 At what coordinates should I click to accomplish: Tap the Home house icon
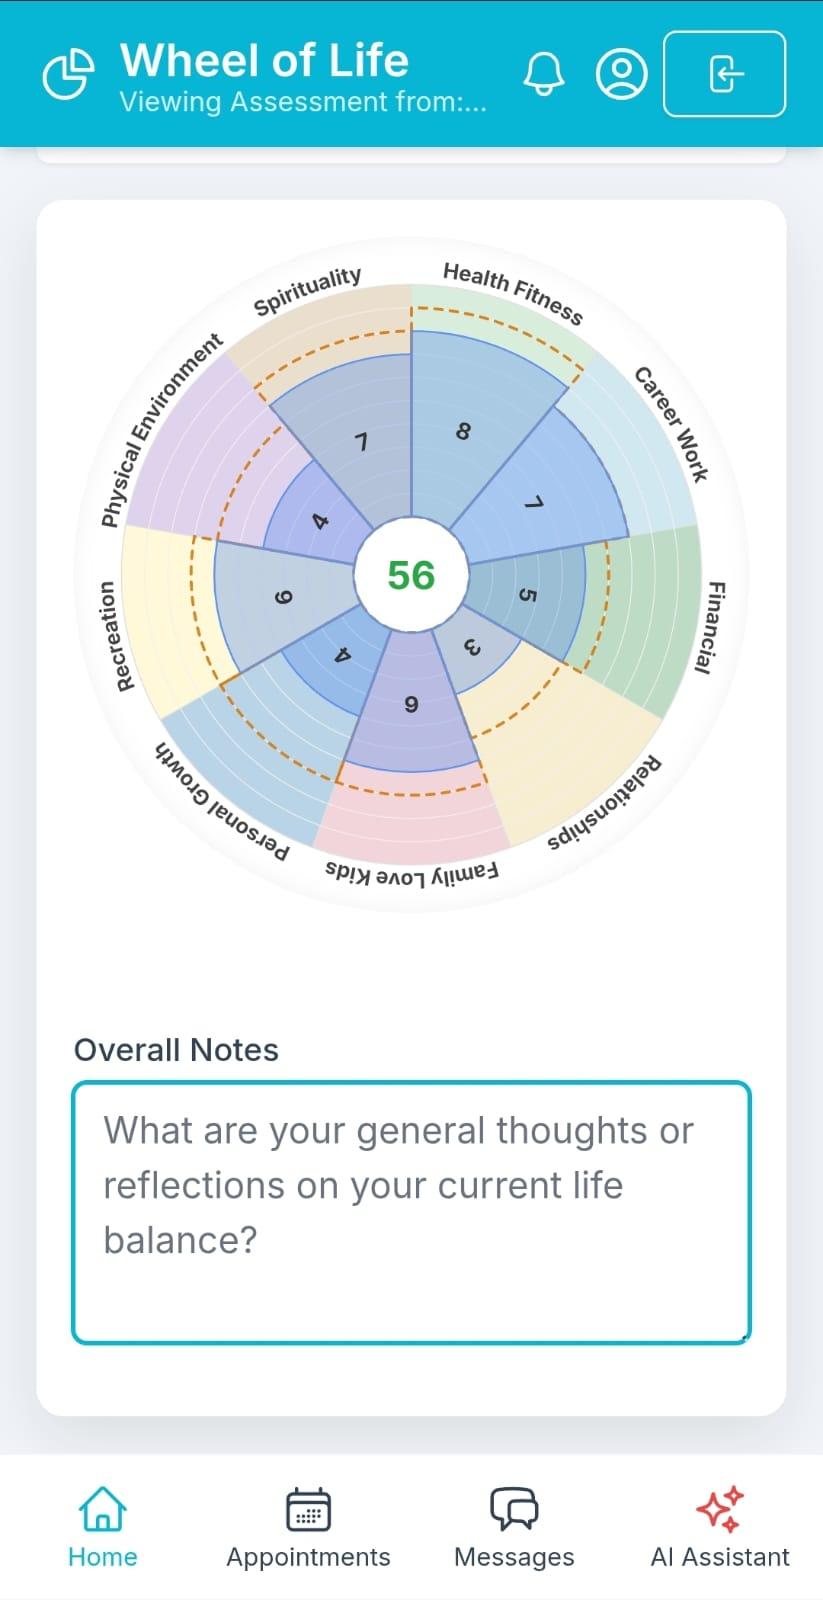[103, 1509]
